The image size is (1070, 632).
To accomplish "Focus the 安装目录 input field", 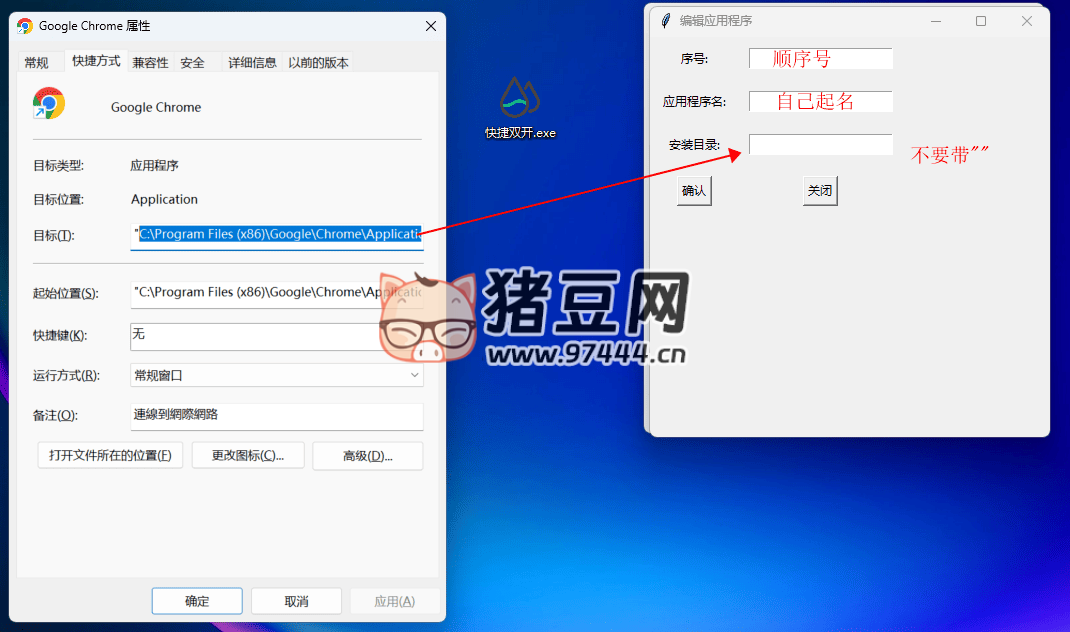I will coord(820,145).
